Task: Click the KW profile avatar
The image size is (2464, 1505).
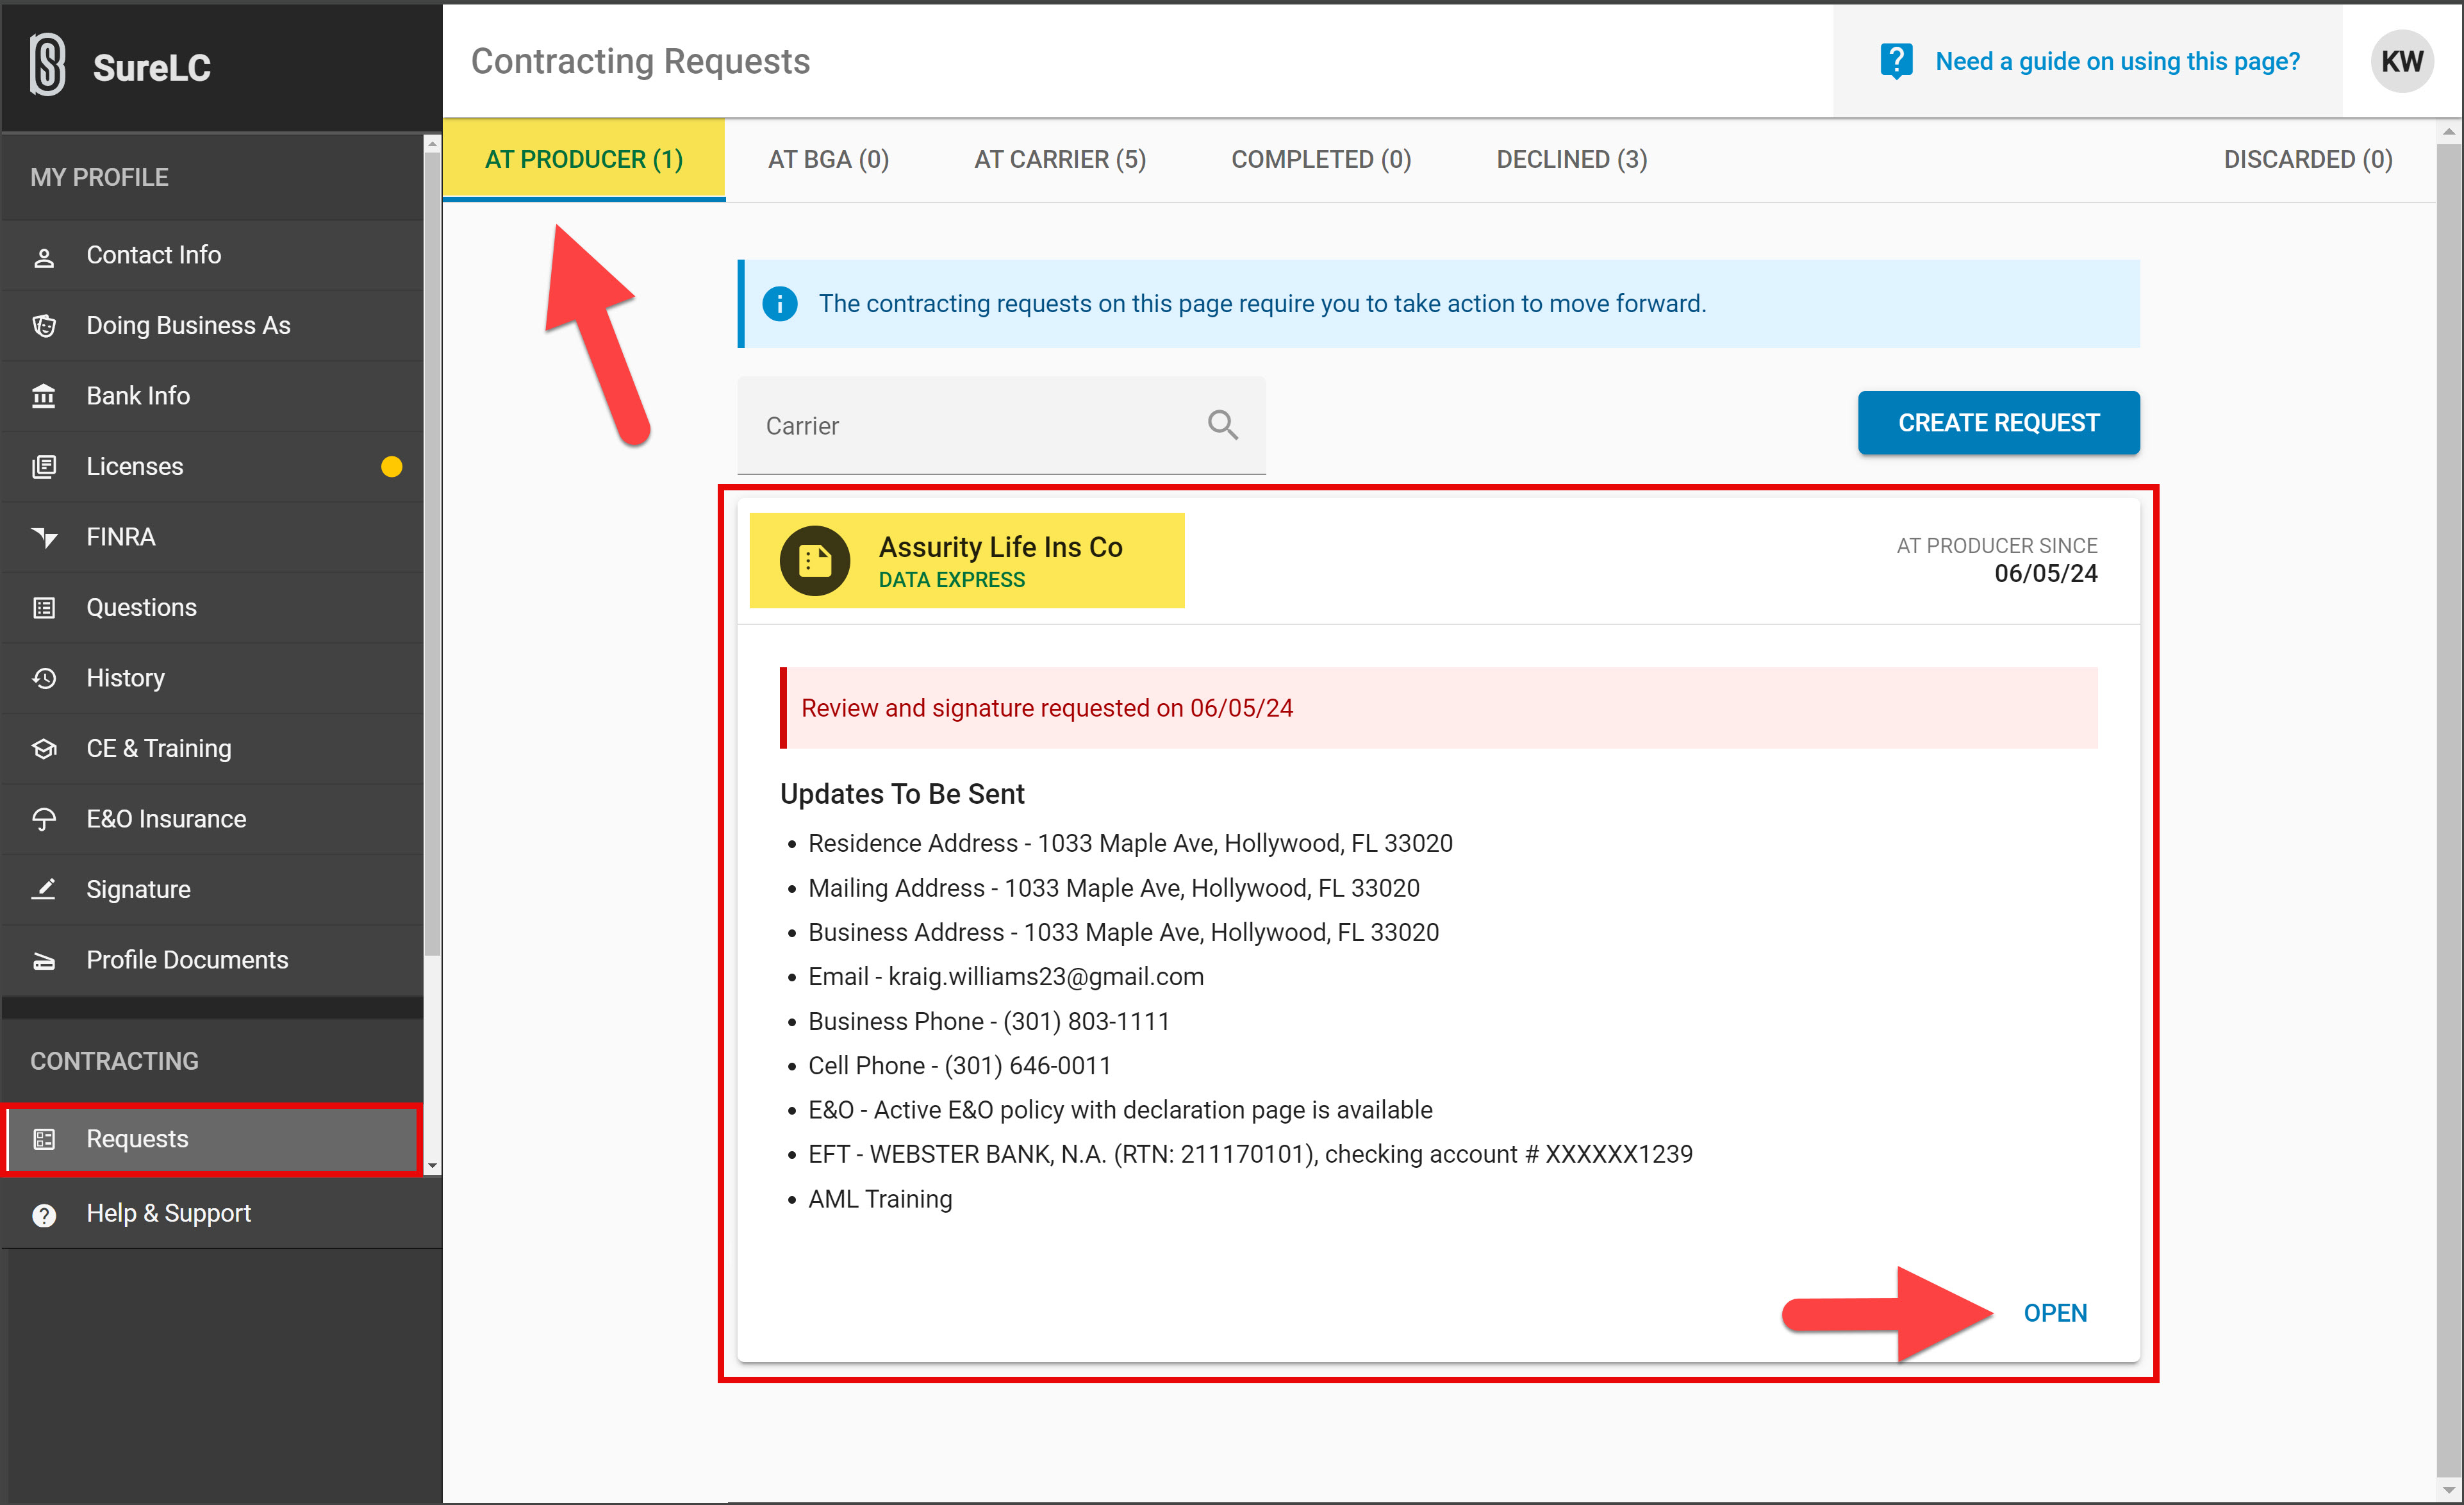Action: coord(2402,61)
